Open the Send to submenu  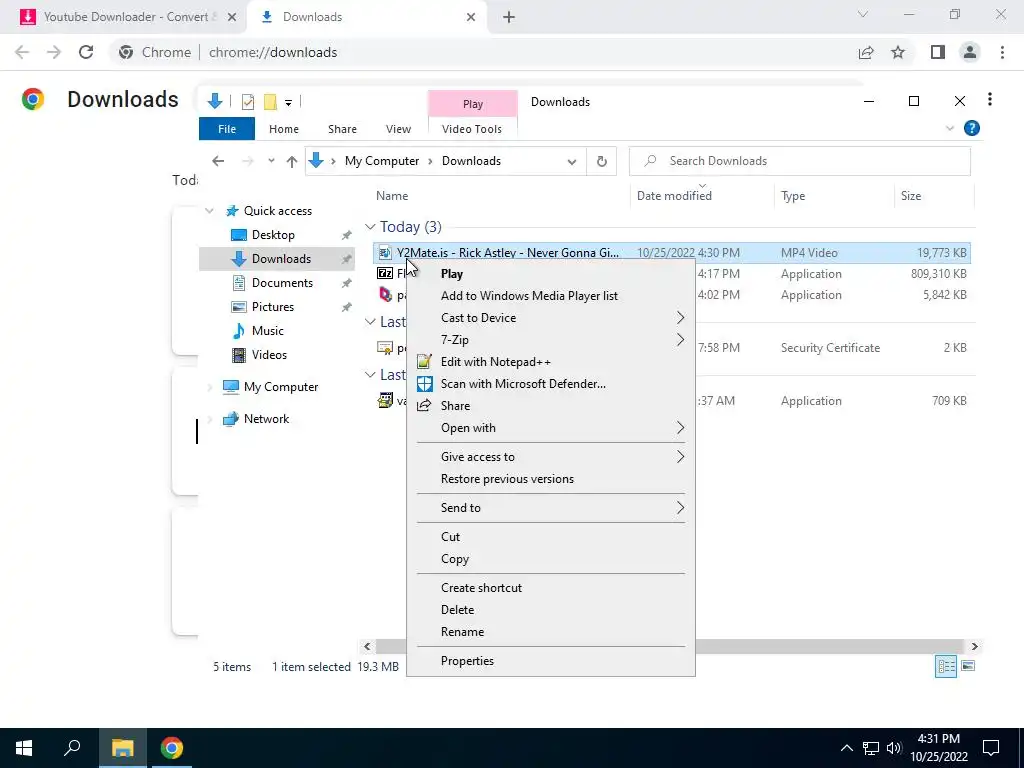[551, 507]
